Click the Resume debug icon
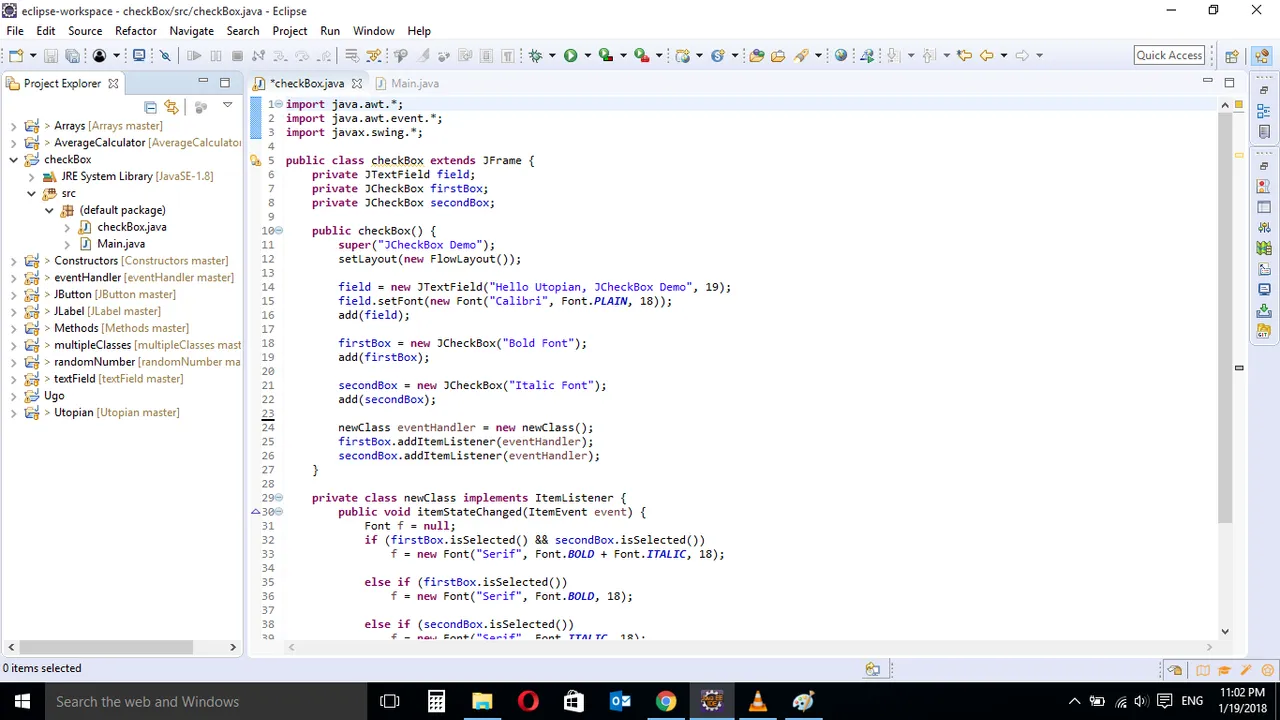1280x720 pixels. click(194, 56)
